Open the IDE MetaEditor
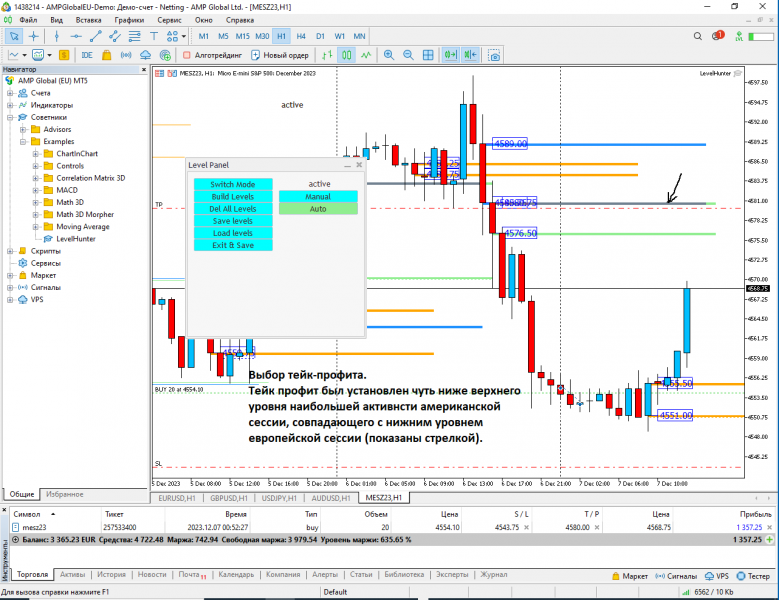 coord(87,55)
